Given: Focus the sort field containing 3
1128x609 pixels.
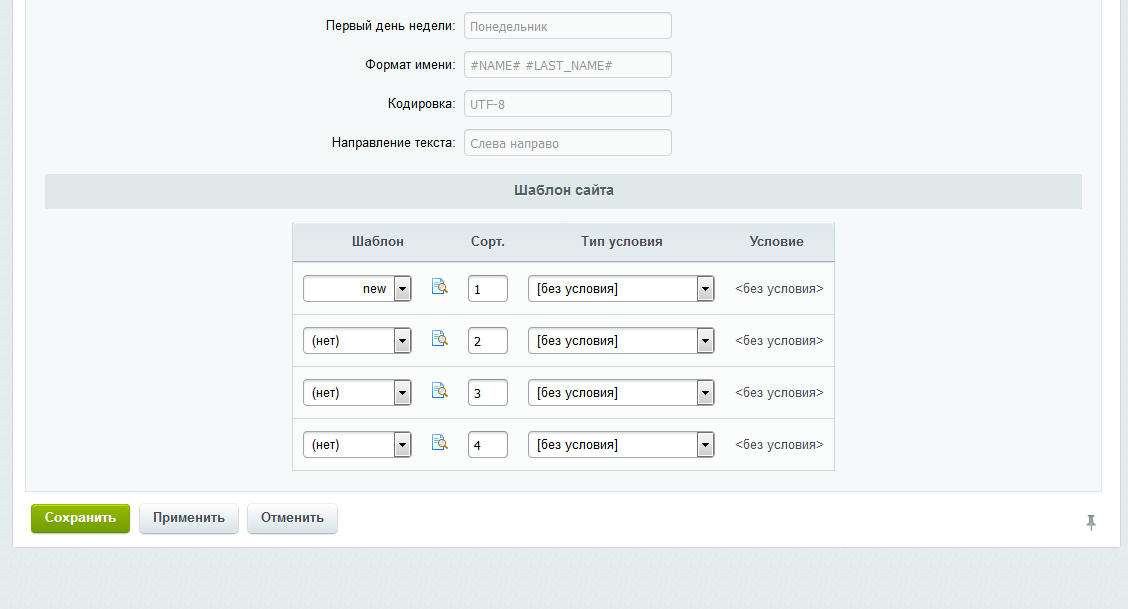Looking at the screenshot, I should point(488,393).
